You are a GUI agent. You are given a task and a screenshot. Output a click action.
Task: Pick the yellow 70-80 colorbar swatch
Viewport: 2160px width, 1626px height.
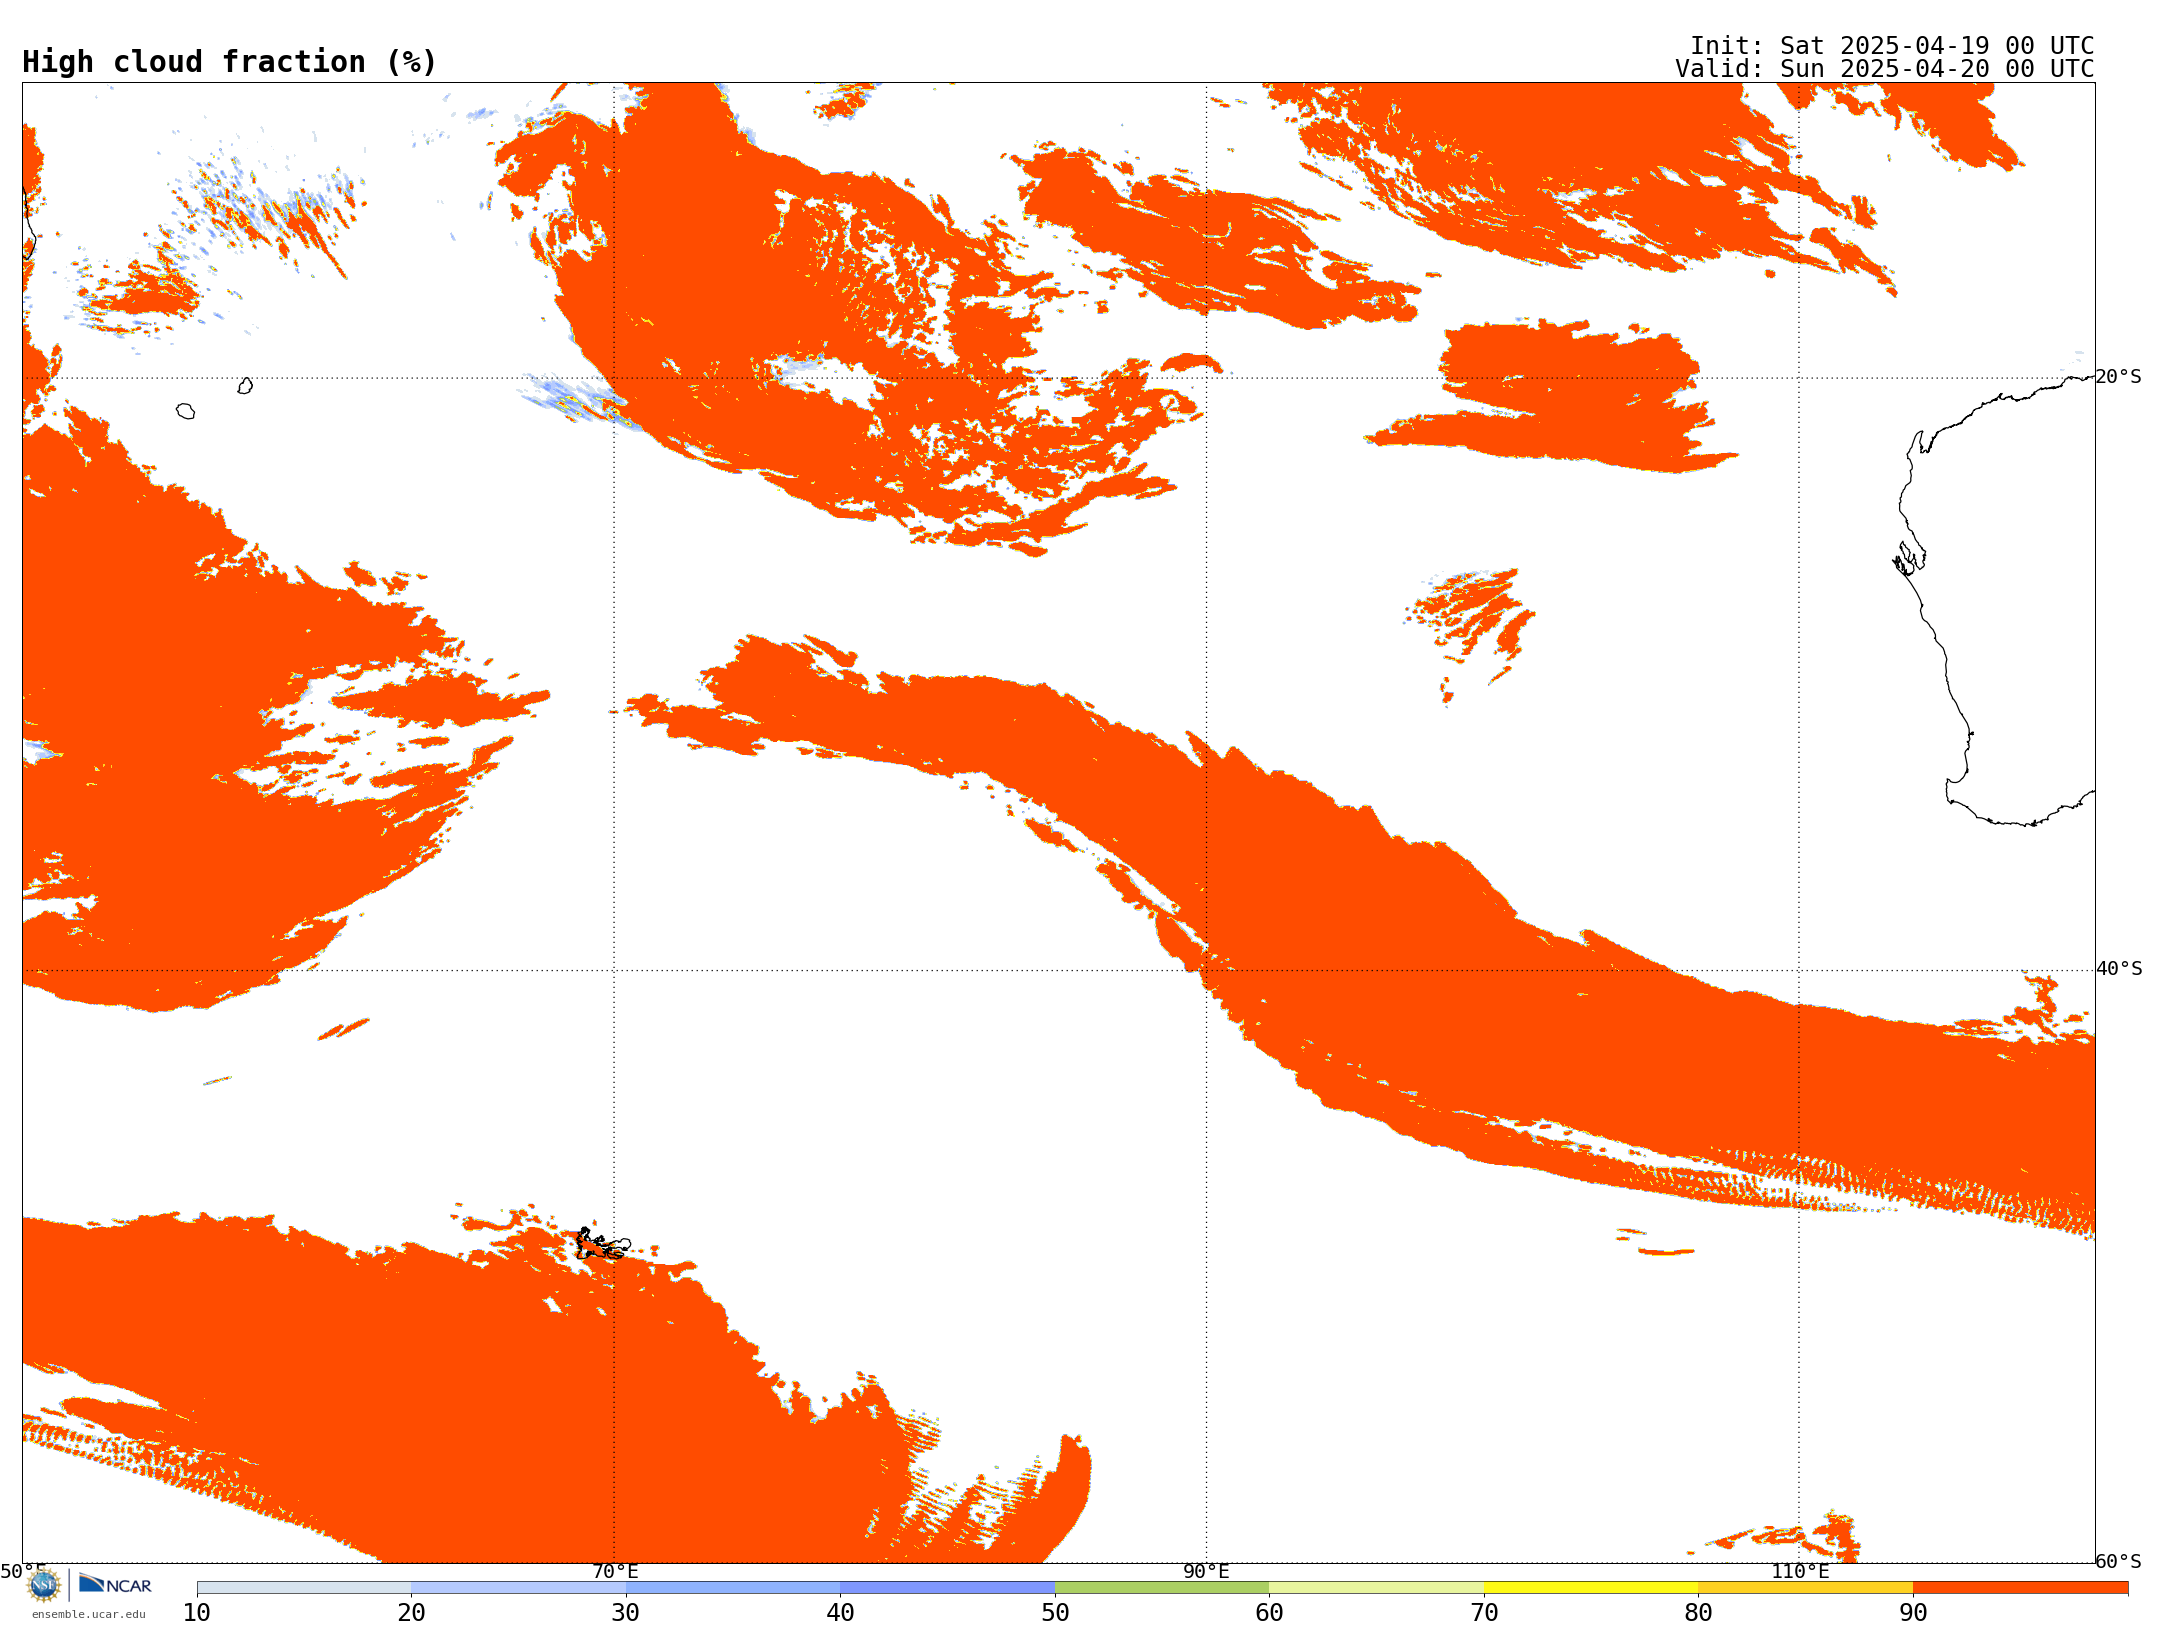pos(1591,1588)
